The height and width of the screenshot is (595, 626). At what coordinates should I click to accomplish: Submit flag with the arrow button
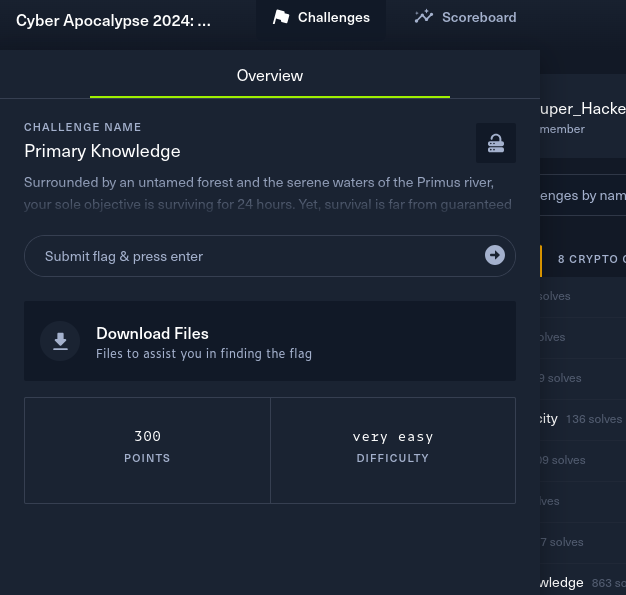point(495,255)
